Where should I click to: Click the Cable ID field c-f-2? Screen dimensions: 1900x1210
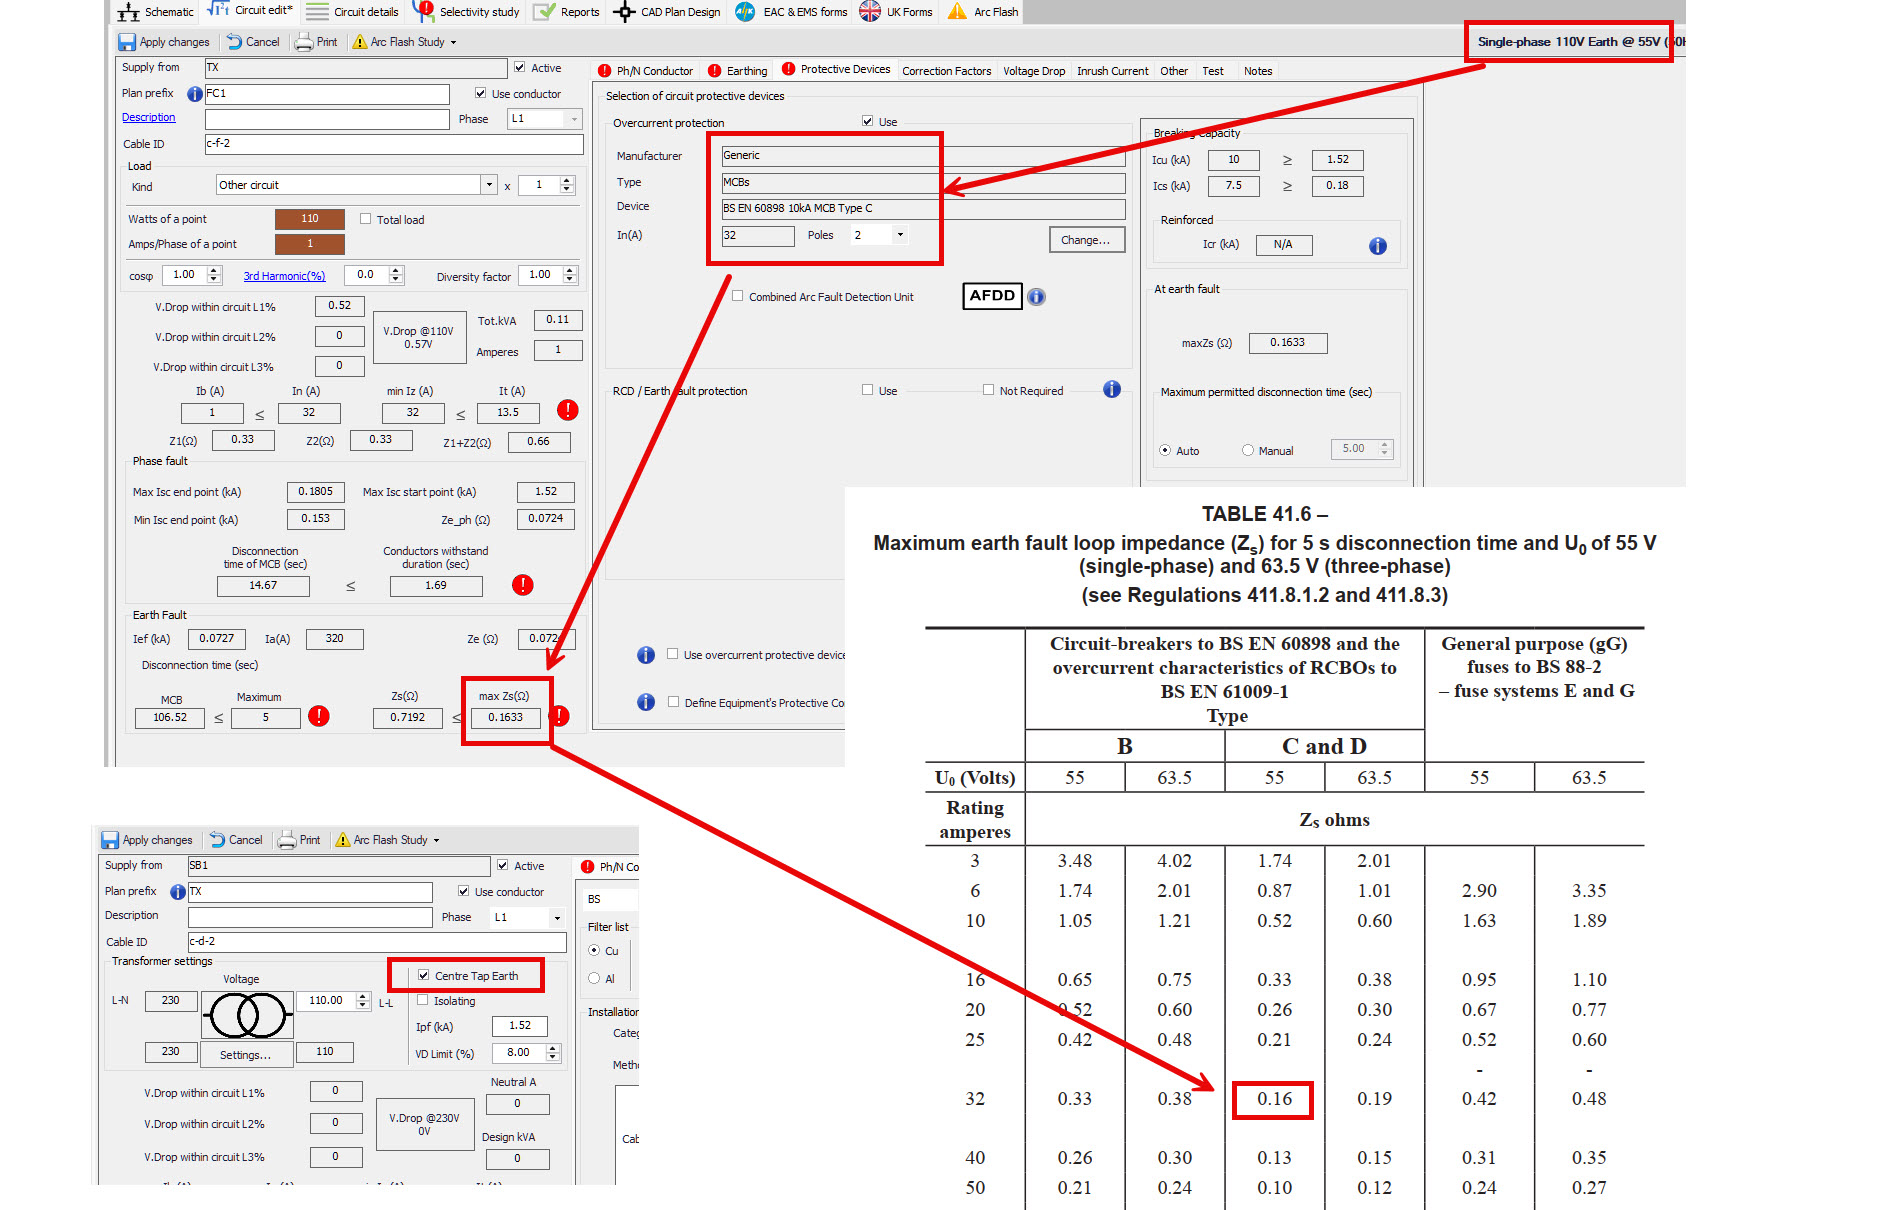(x=393, y=144)
